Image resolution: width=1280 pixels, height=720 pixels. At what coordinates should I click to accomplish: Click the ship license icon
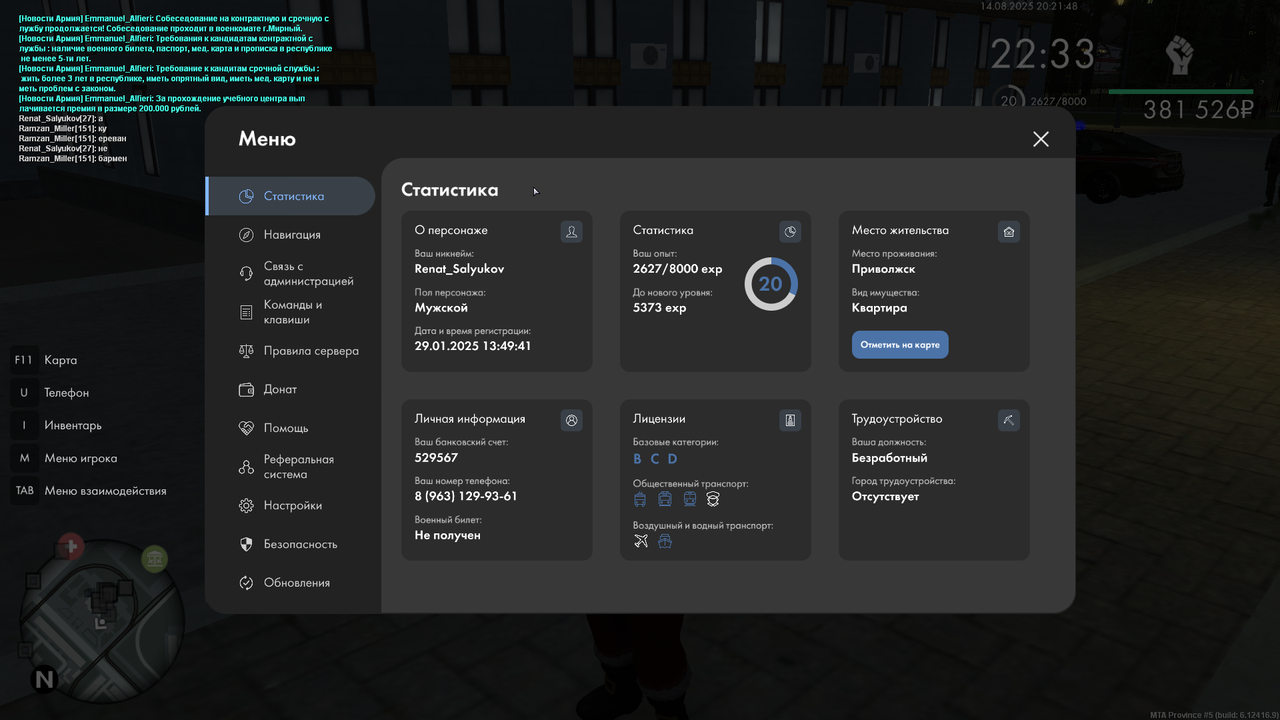pyautogui.click(x=665, y=541)
